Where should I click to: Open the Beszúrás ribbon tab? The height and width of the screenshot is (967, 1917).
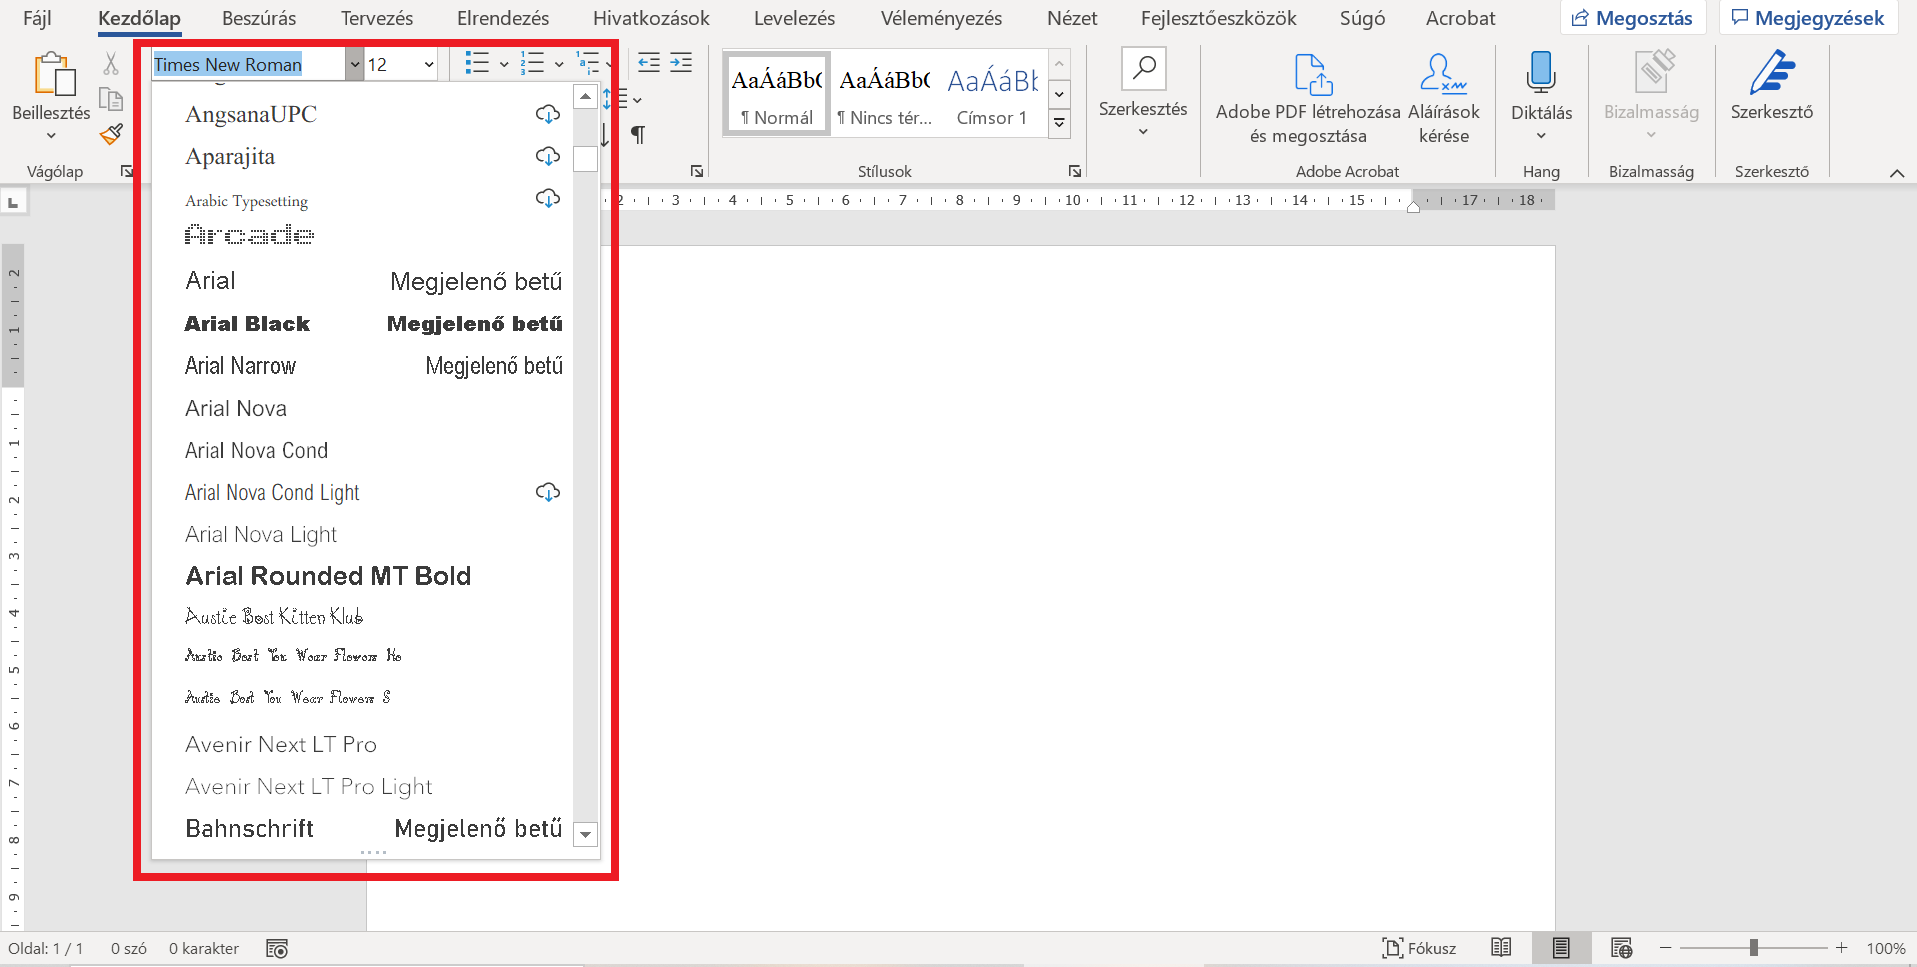coord(259,18)
